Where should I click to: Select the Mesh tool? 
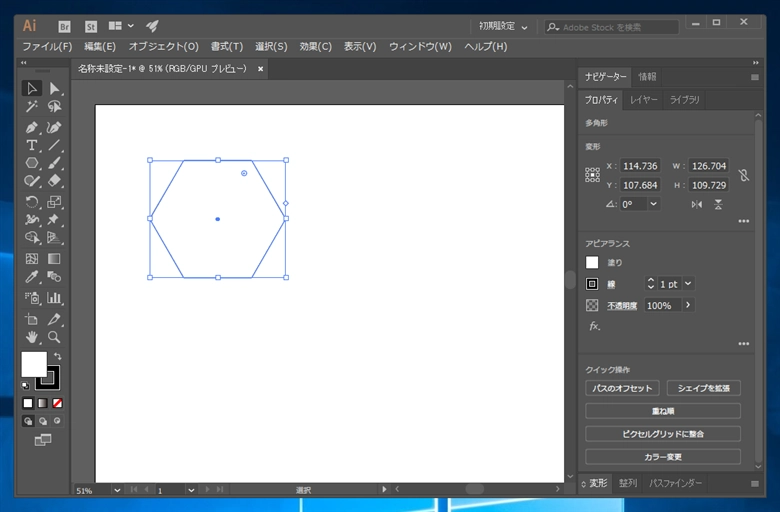[x=32, y=259]
